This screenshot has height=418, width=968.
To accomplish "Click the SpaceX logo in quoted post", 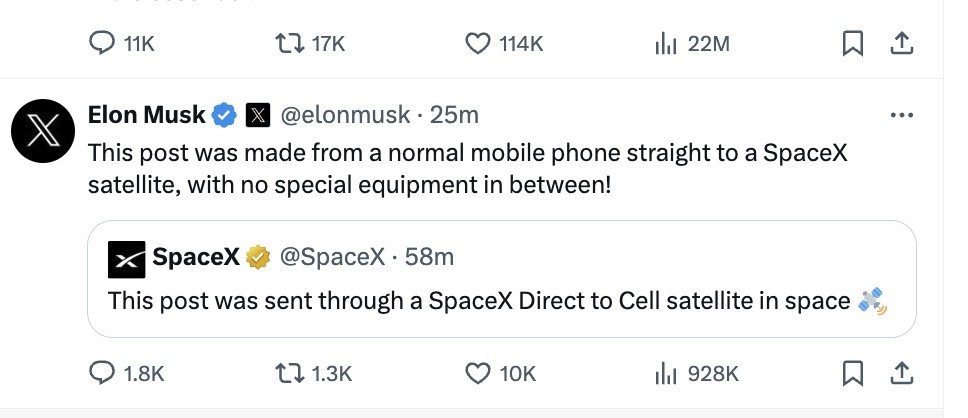I will click(126, 258).
